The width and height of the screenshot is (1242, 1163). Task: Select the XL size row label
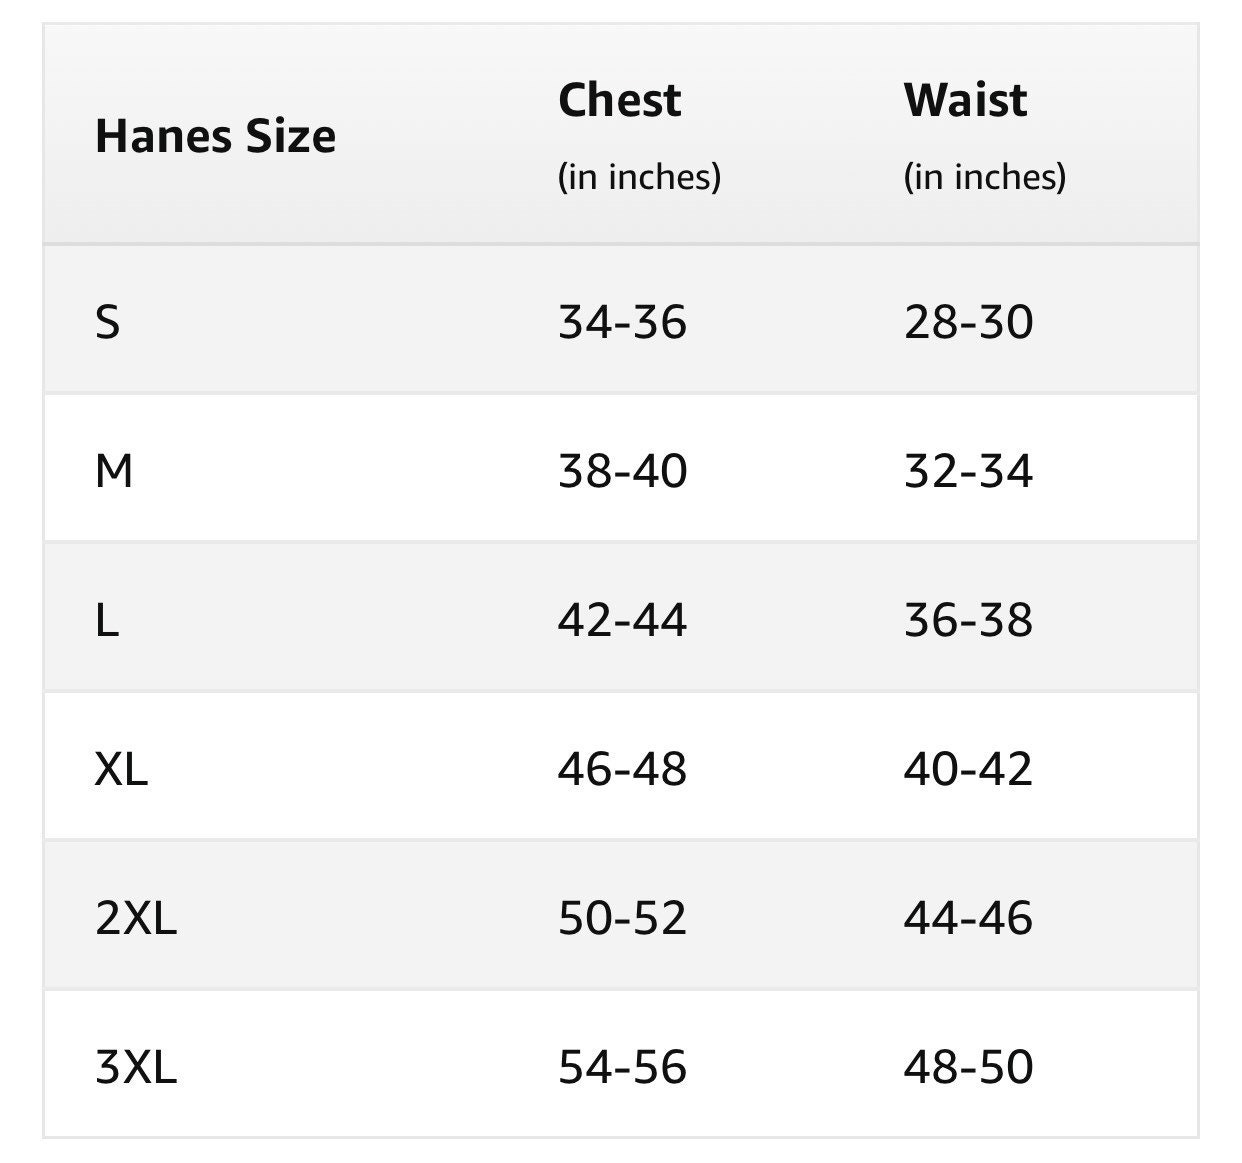[x=121, y=769]
